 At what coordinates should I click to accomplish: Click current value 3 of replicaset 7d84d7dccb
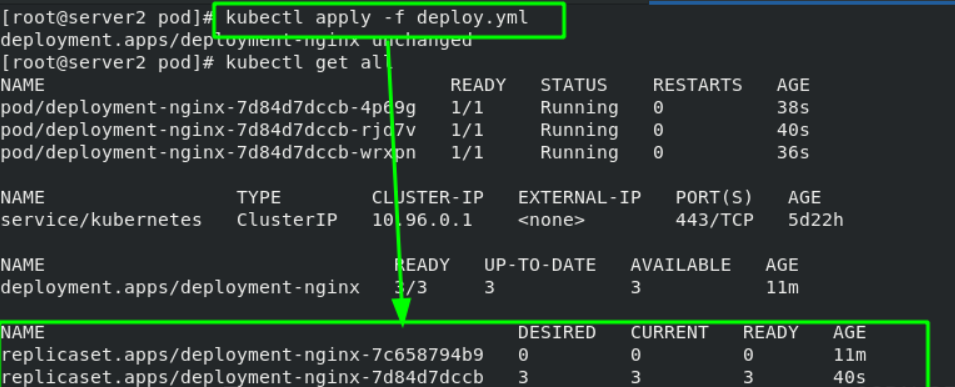coord(636,378)
